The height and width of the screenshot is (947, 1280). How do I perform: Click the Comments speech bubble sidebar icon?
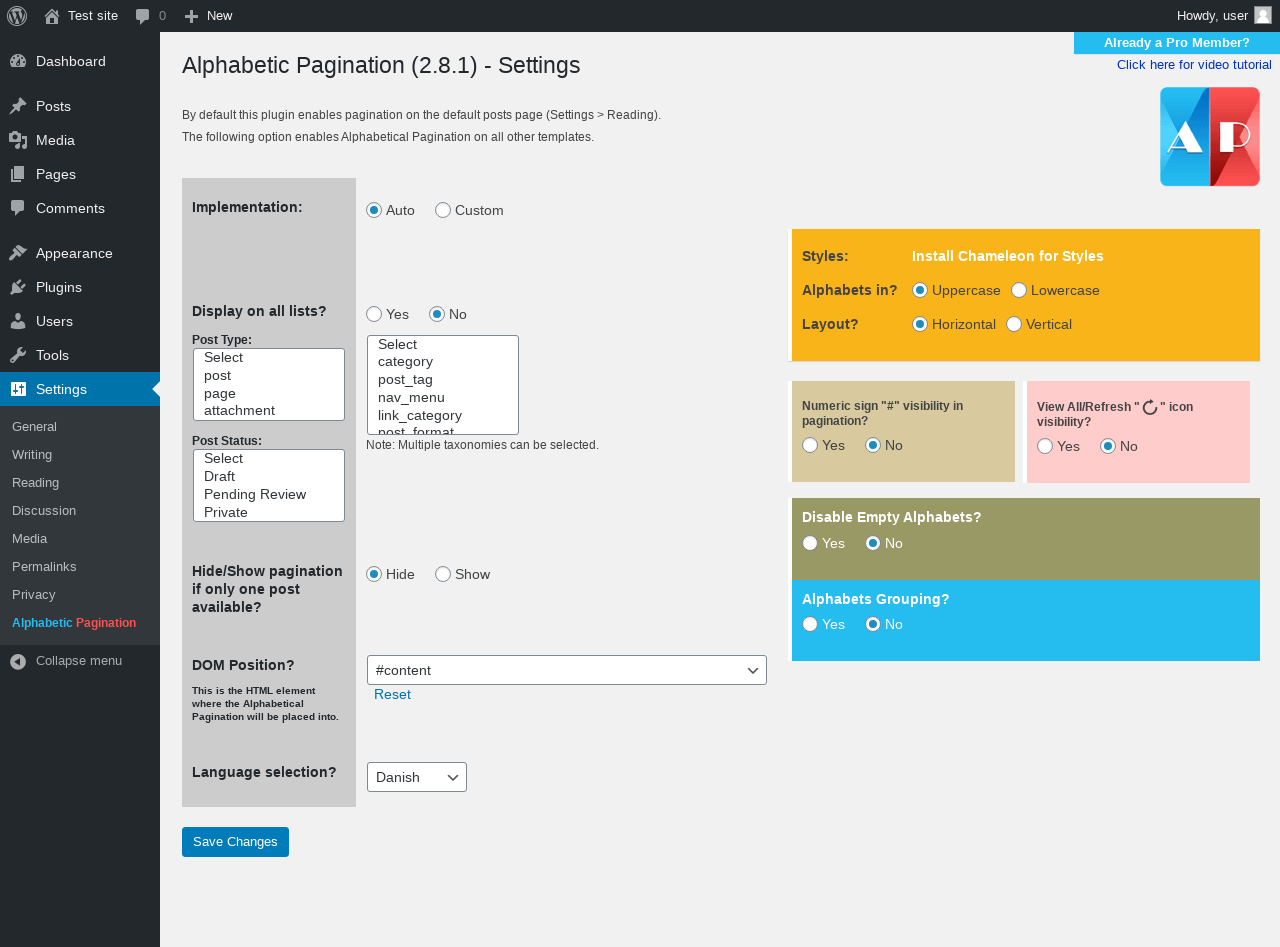[x=18, y=208]
